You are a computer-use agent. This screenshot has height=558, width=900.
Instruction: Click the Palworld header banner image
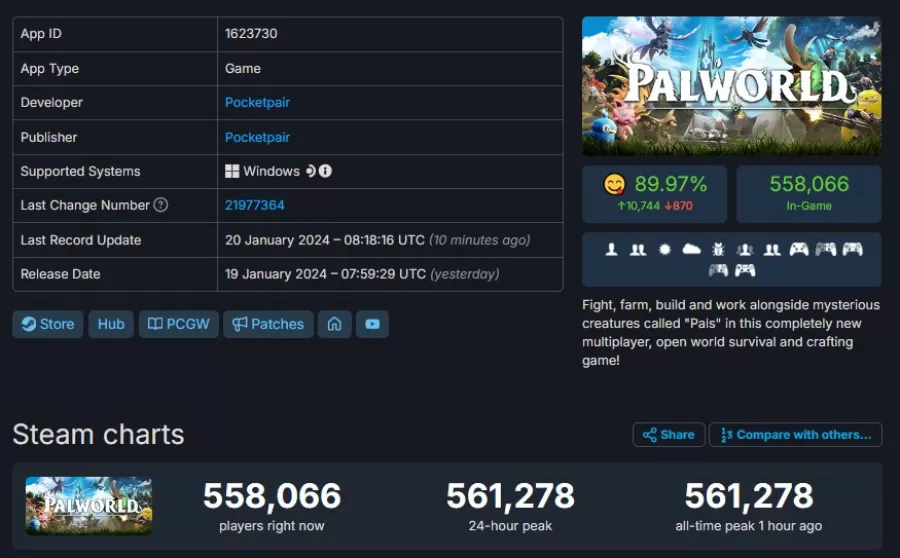point(732,86)
